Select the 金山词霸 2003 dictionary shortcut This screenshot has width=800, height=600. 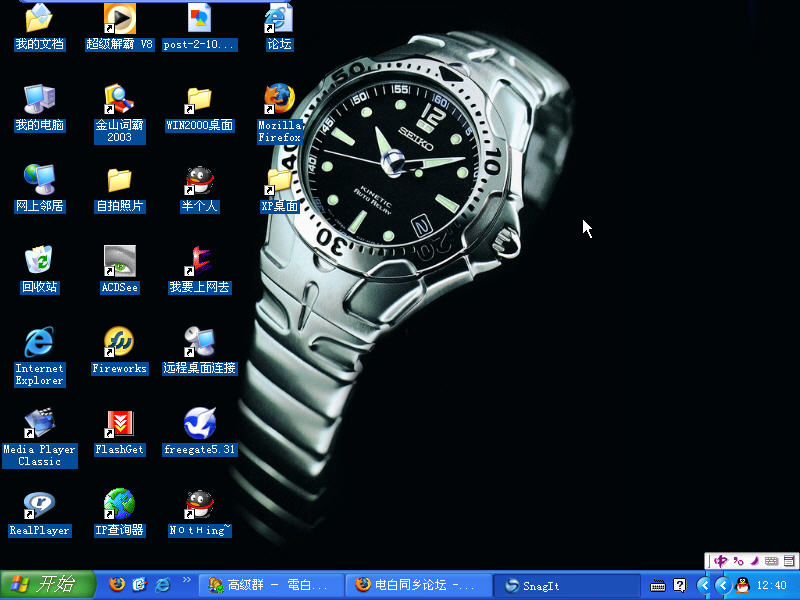tap(119, 100)
